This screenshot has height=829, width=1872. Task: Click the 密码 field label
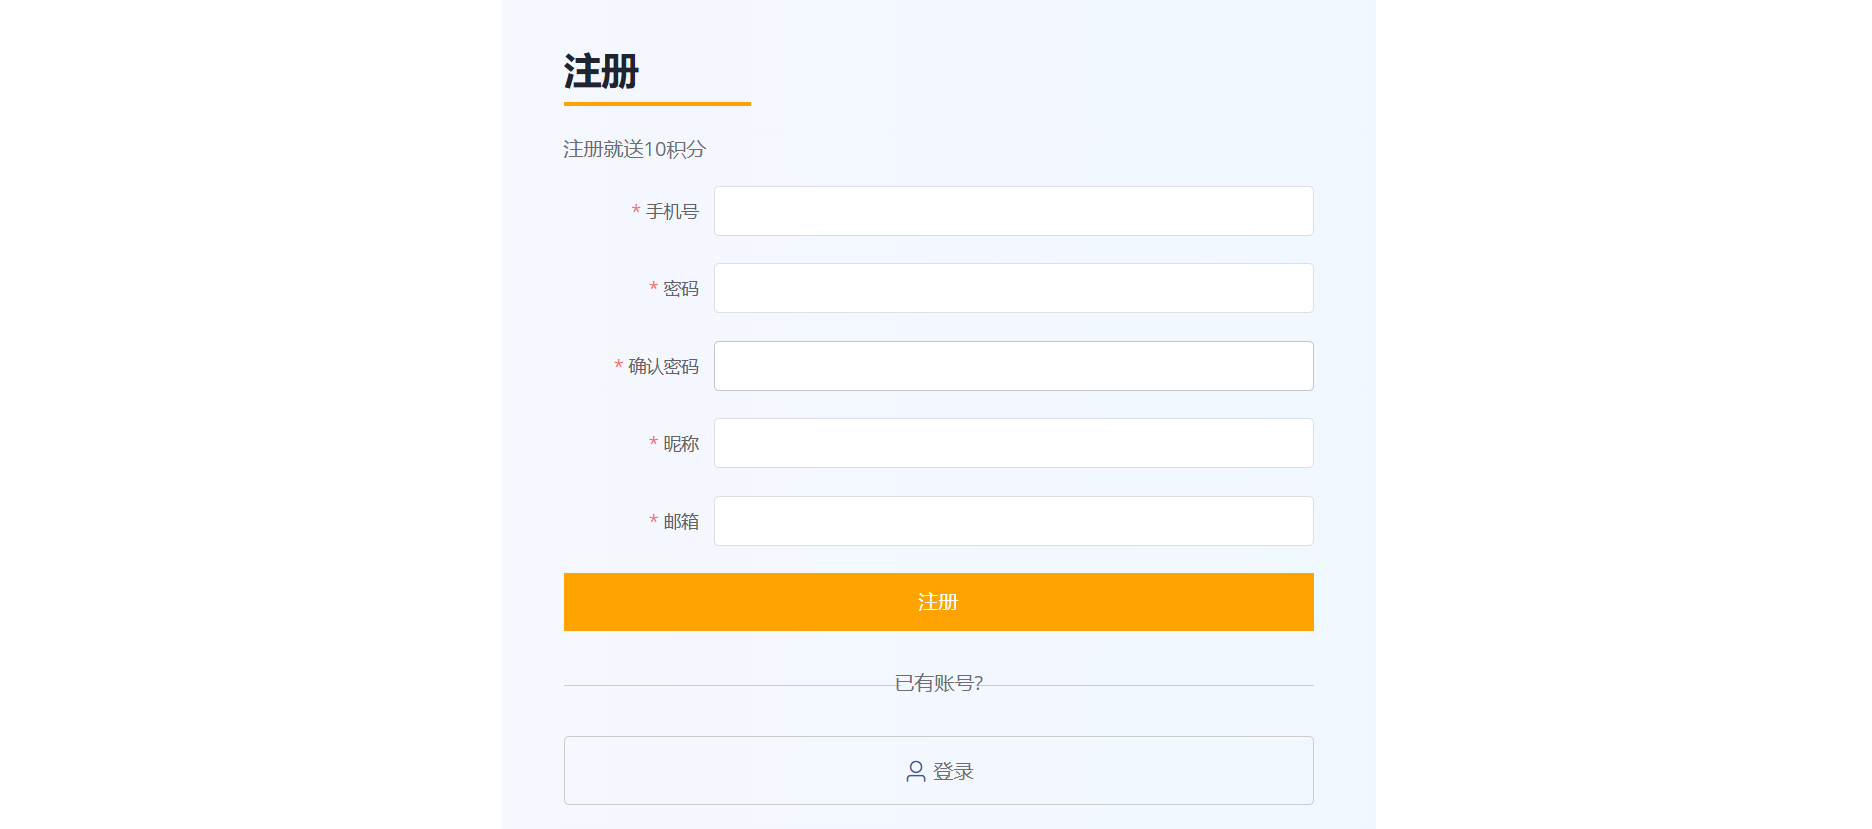click(x=680, y=288)
